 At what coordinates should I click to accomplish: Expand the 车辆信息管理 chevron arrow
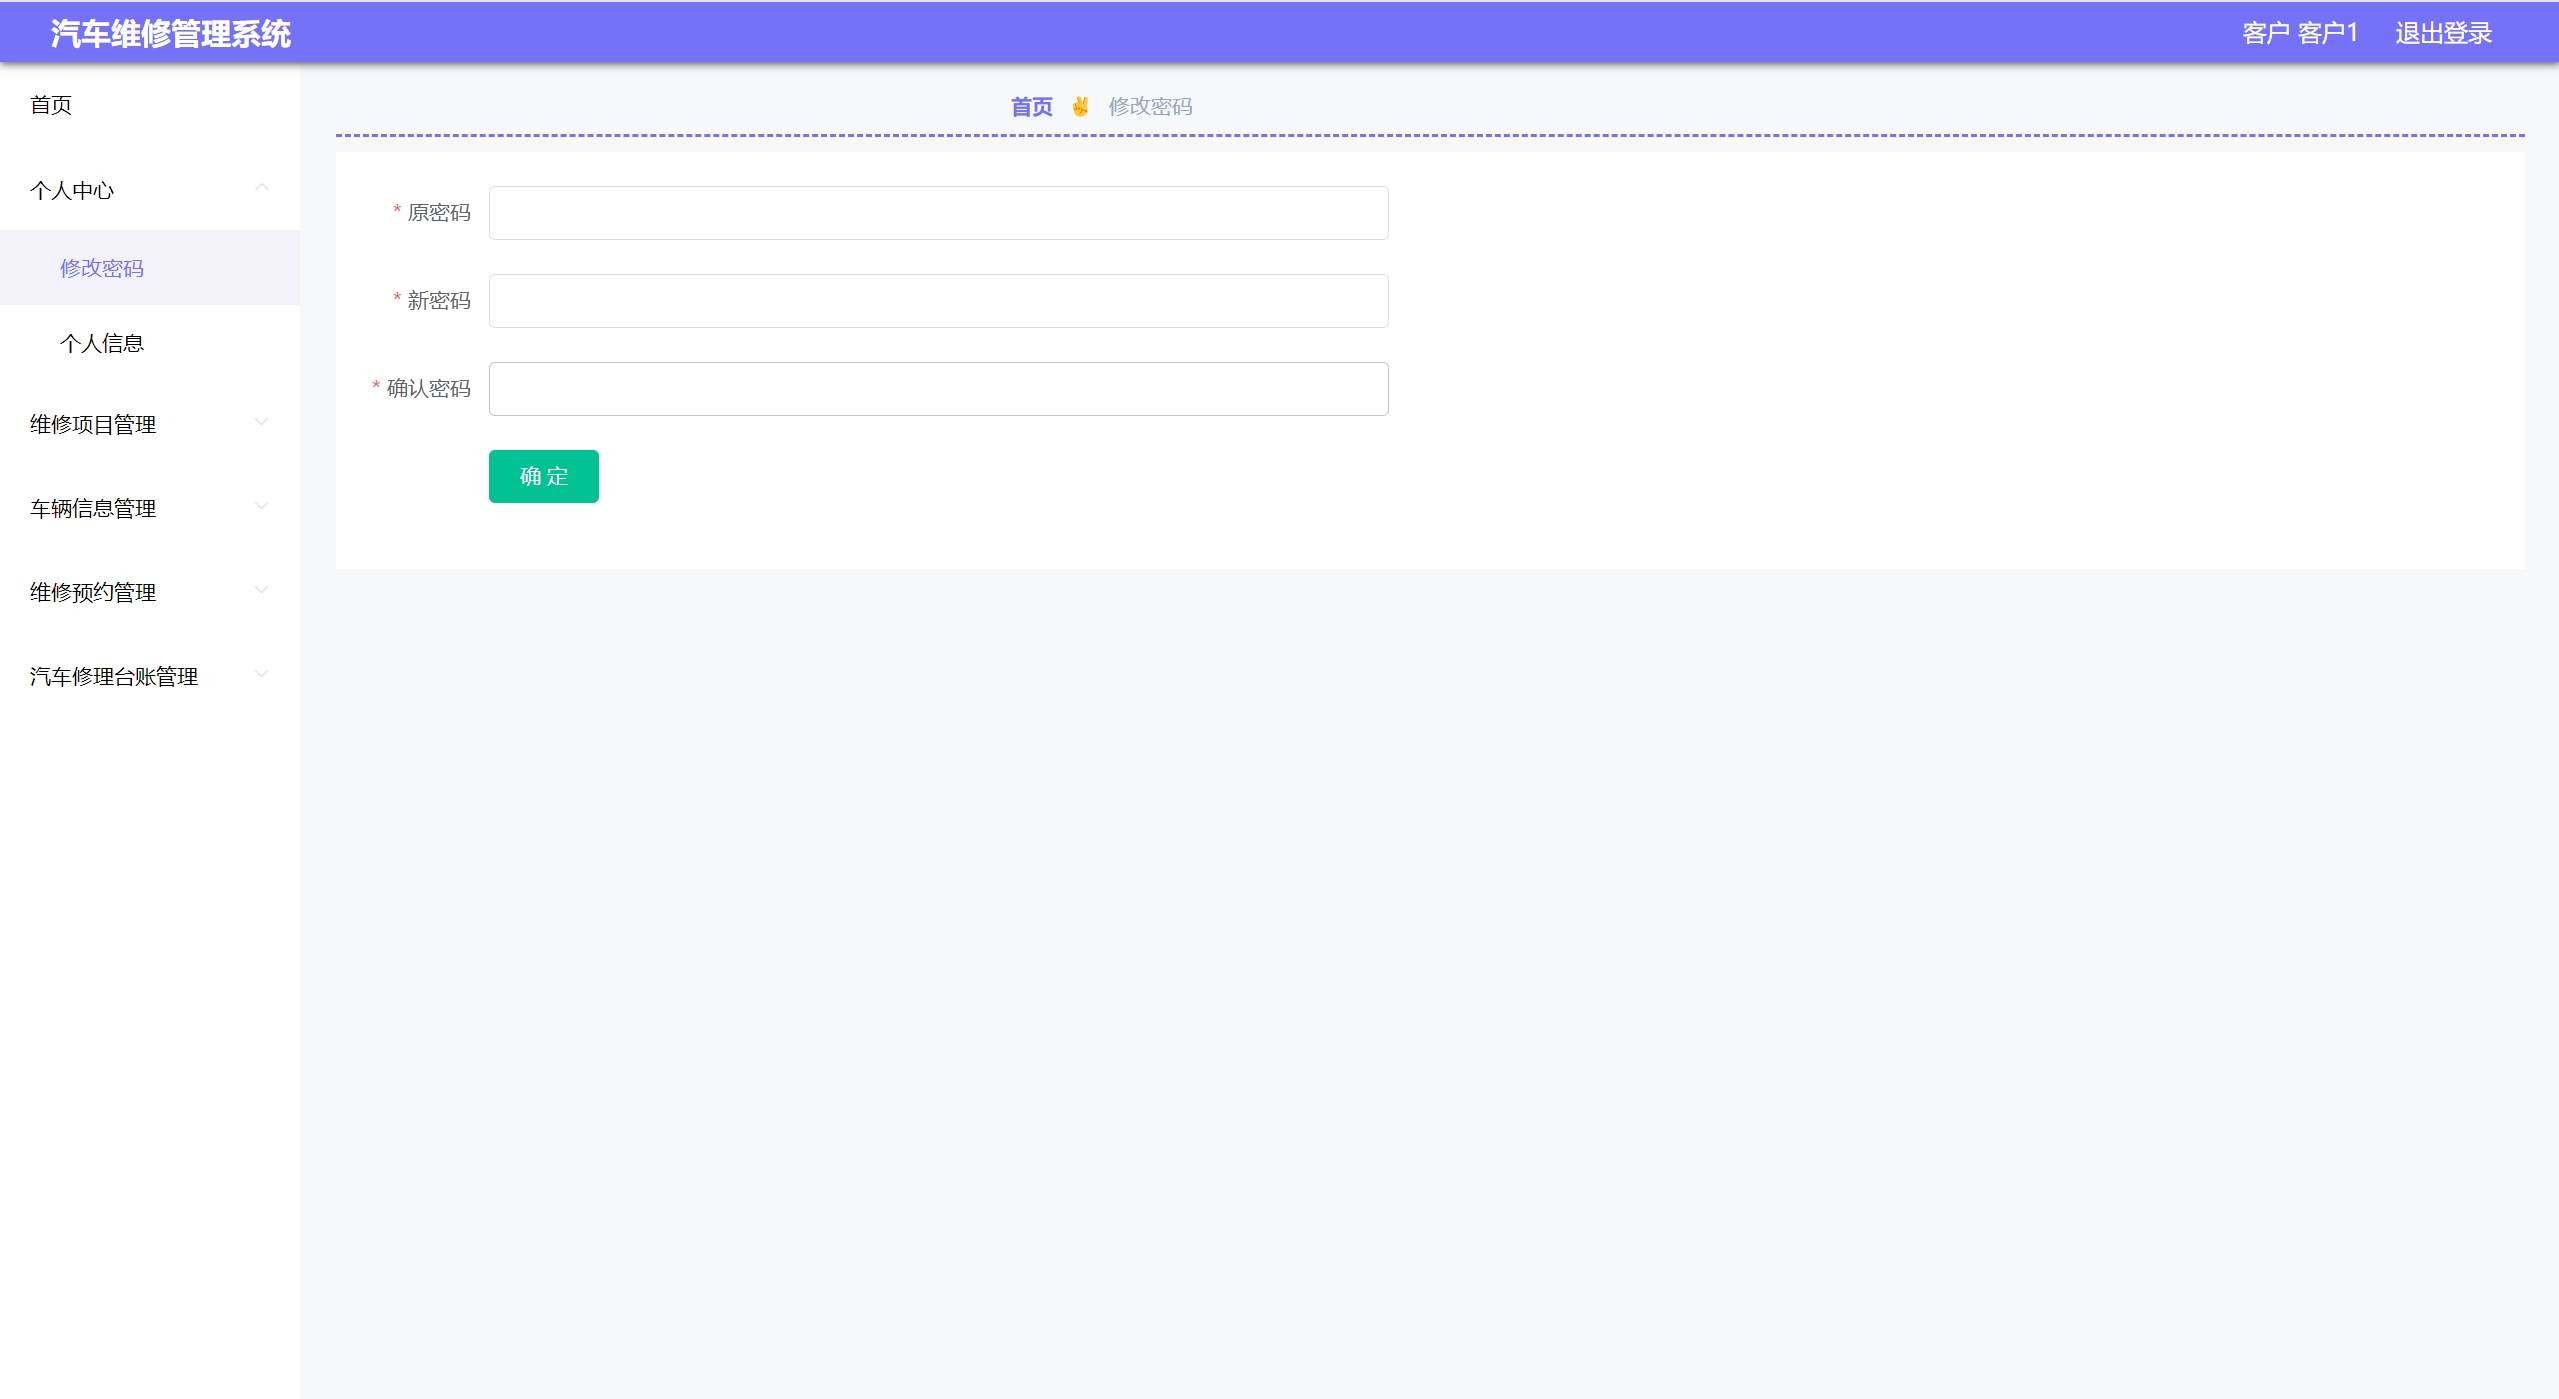point(262,507)
